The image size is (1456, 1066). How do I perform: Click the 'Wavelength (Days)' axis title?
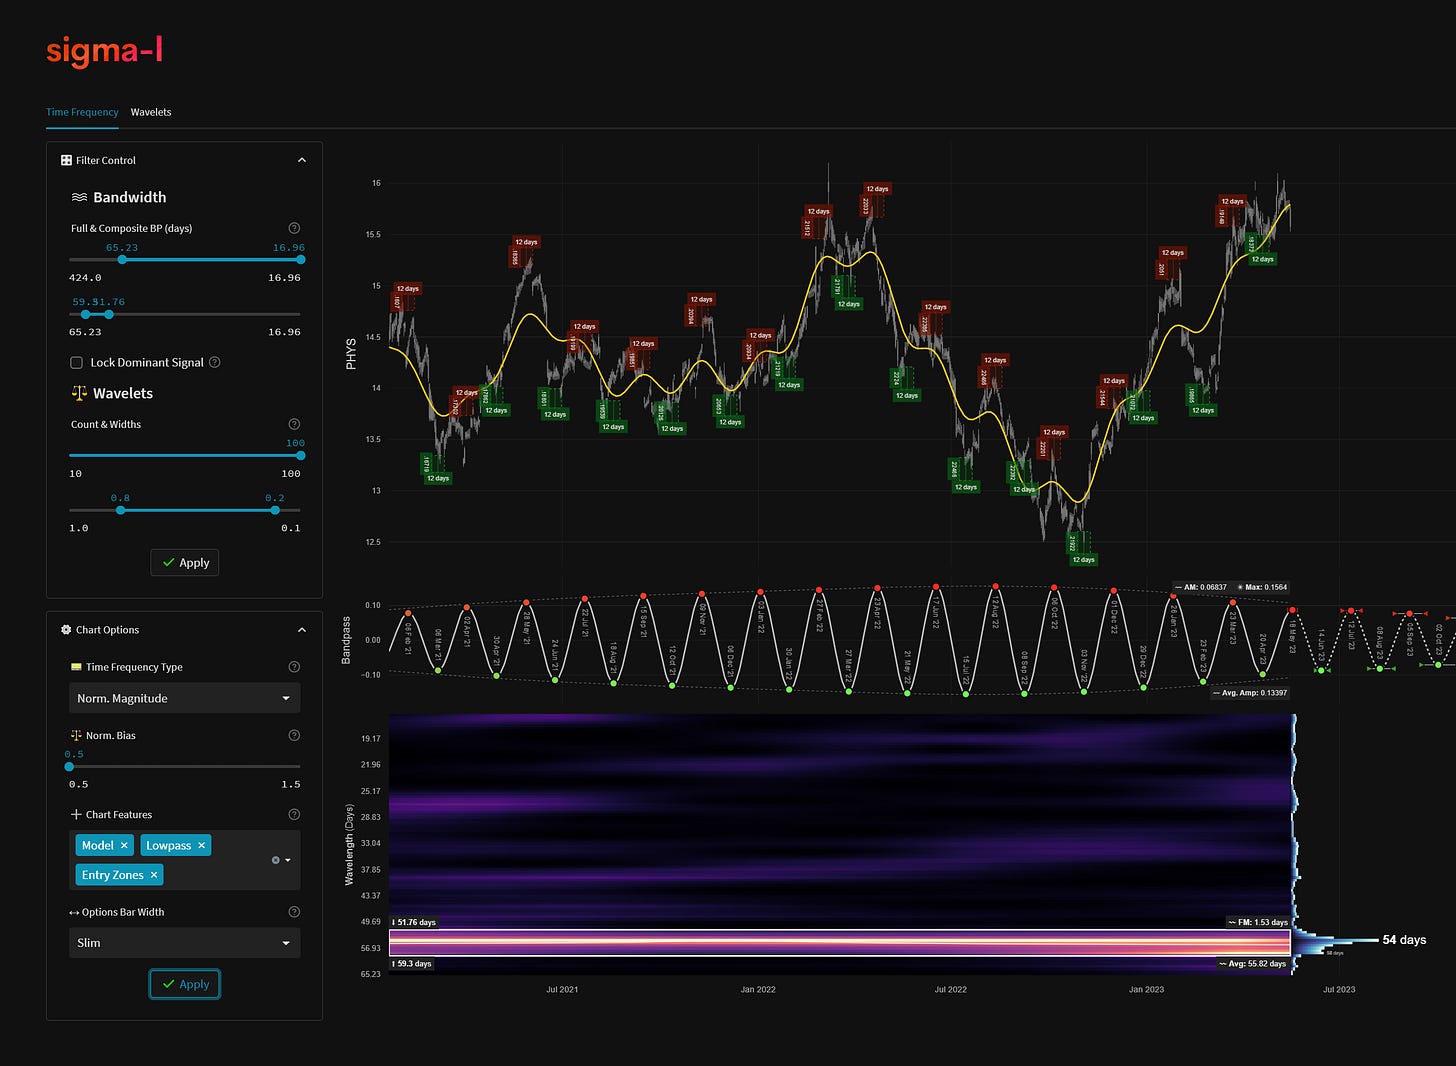pyautogui.click(x=350, y=844)
